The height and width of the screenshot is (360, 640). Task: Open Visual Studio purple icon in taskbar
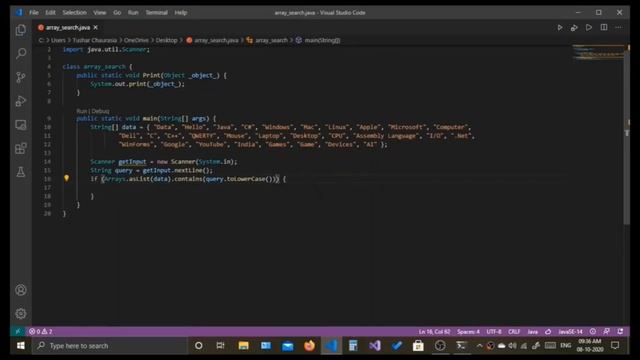click(x=375, y=346)
